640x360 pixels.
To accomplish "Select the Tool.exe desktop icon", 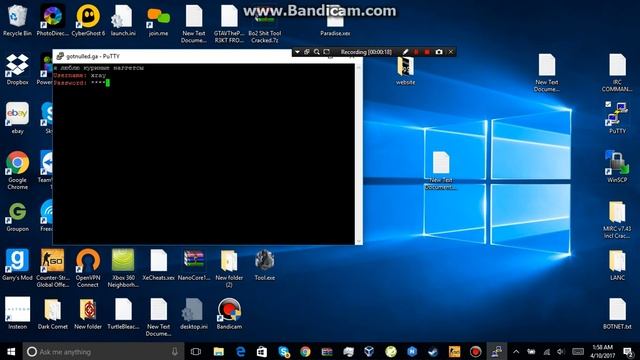I will (264, 264).
